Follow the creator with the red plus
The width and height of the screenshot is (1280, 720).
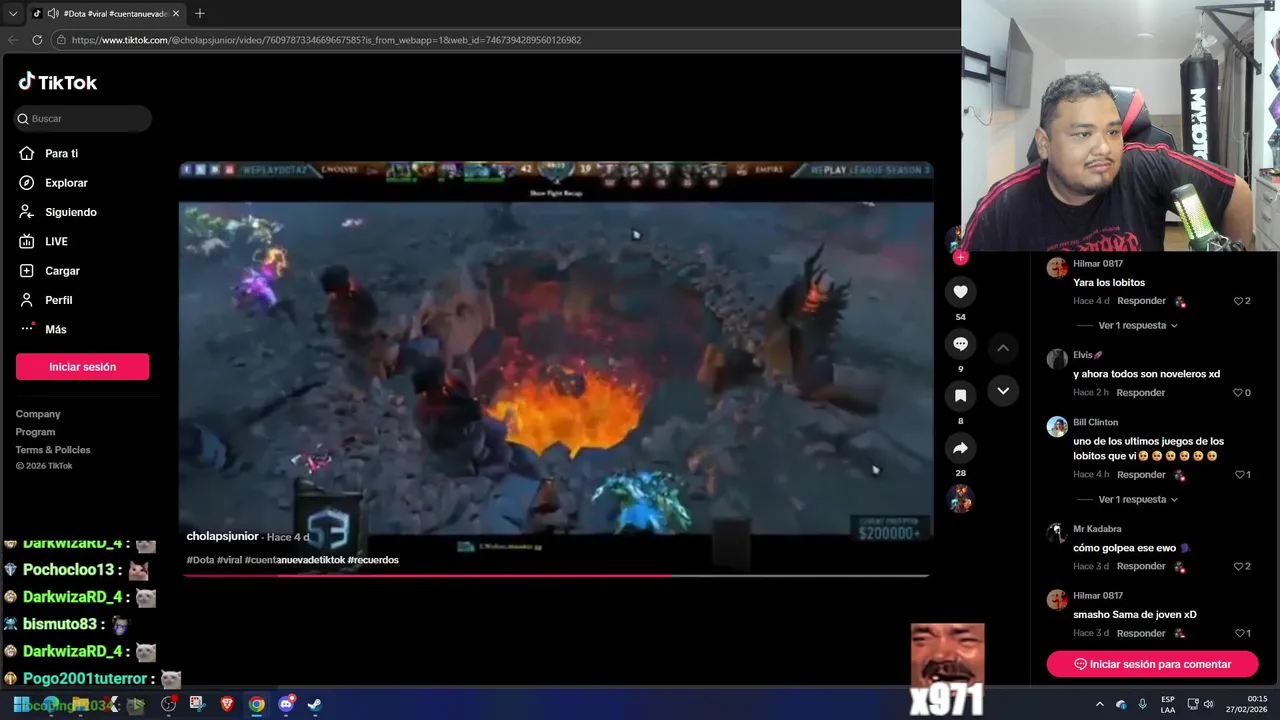(x=960, y=257)
